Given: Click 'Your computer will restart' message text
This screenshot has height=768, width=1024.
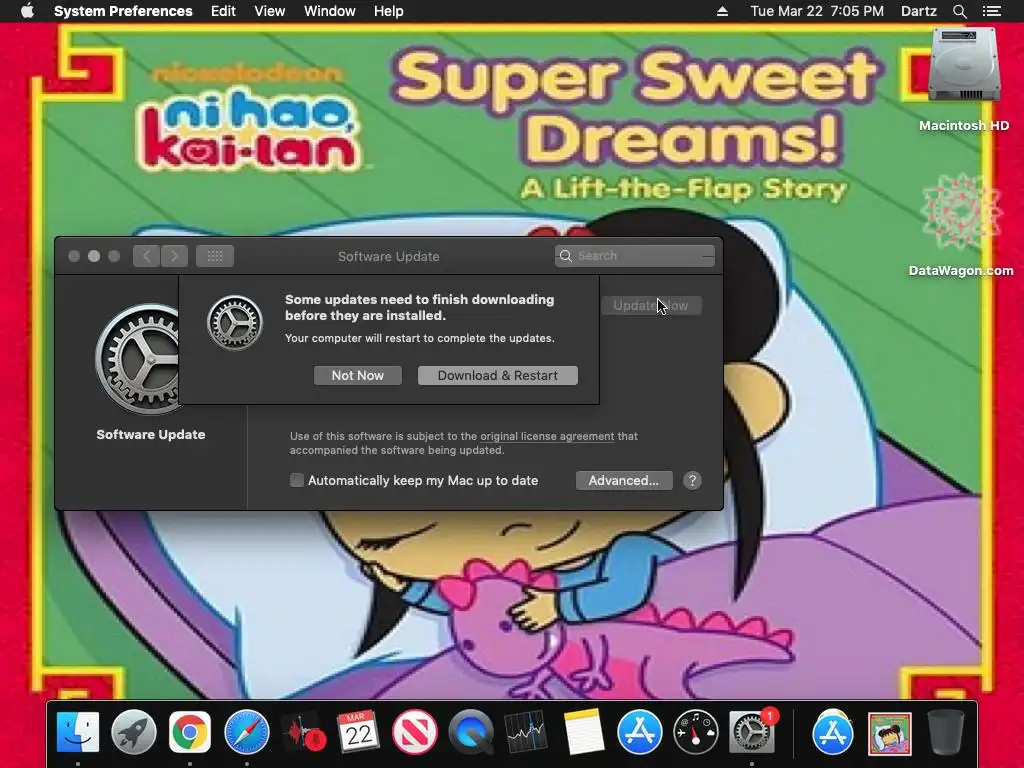Looking at the screenshot, I should (x=420, y=338).
